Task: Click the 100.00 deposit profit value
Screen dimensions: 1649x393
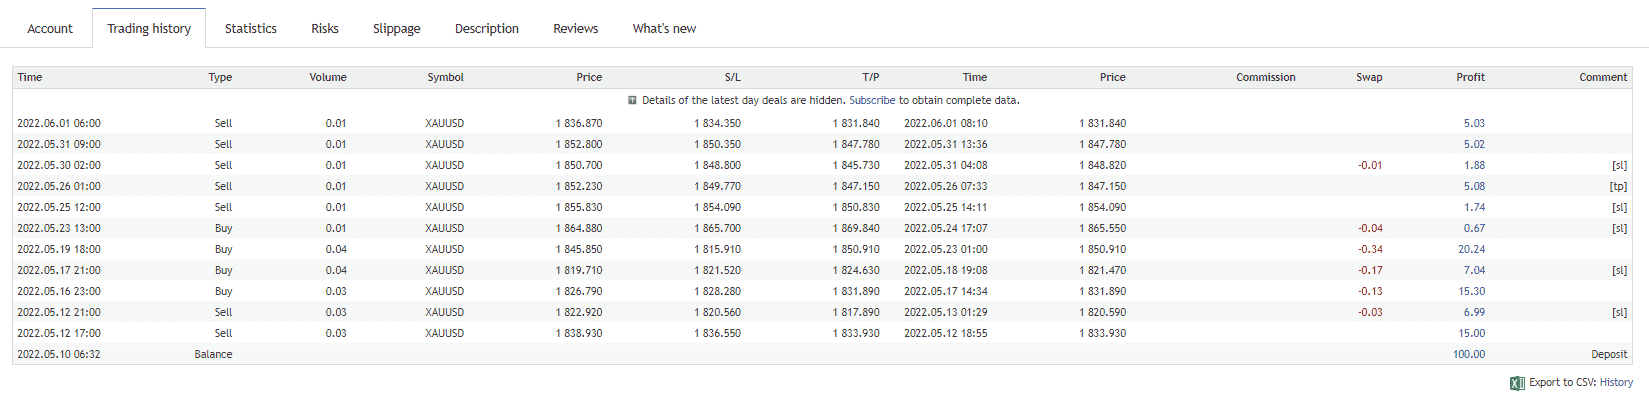Action: [1469, 354]
